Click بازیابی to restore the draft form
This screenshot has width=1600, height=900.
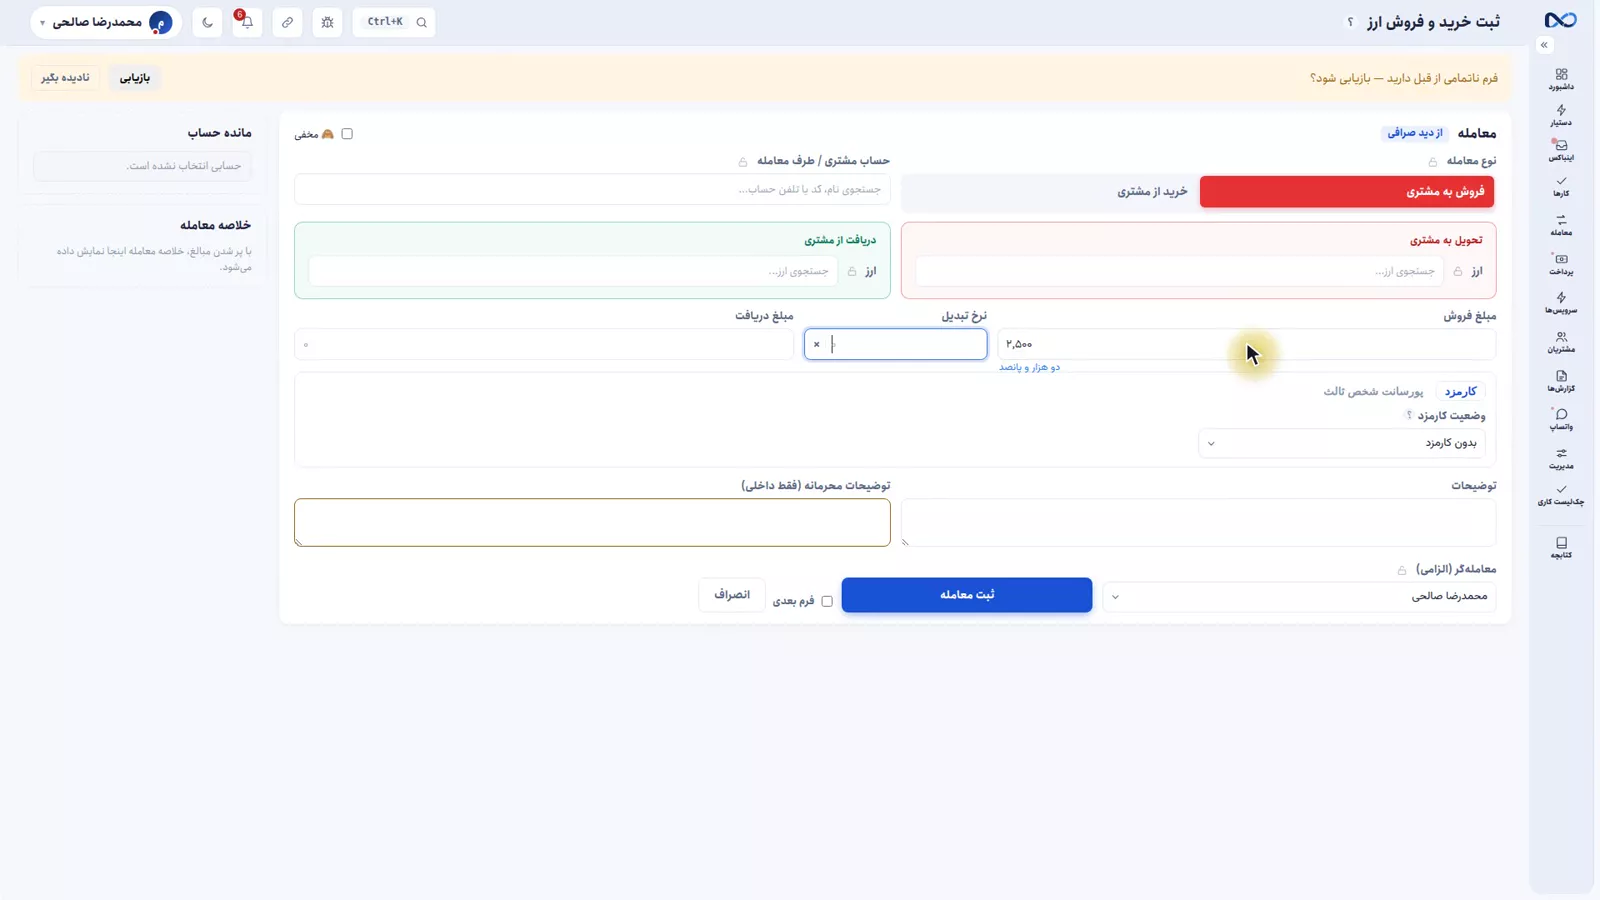tap(135, 78)
